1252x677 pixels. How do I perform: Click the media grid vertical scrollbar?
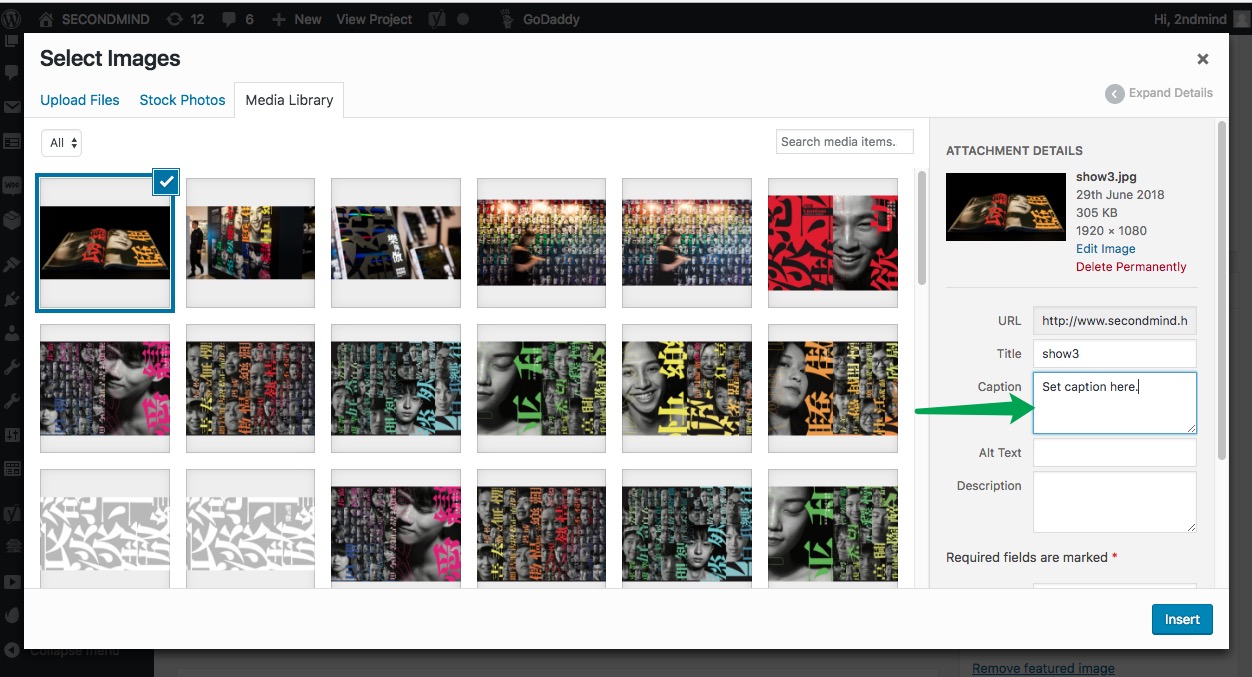(922, 228)
